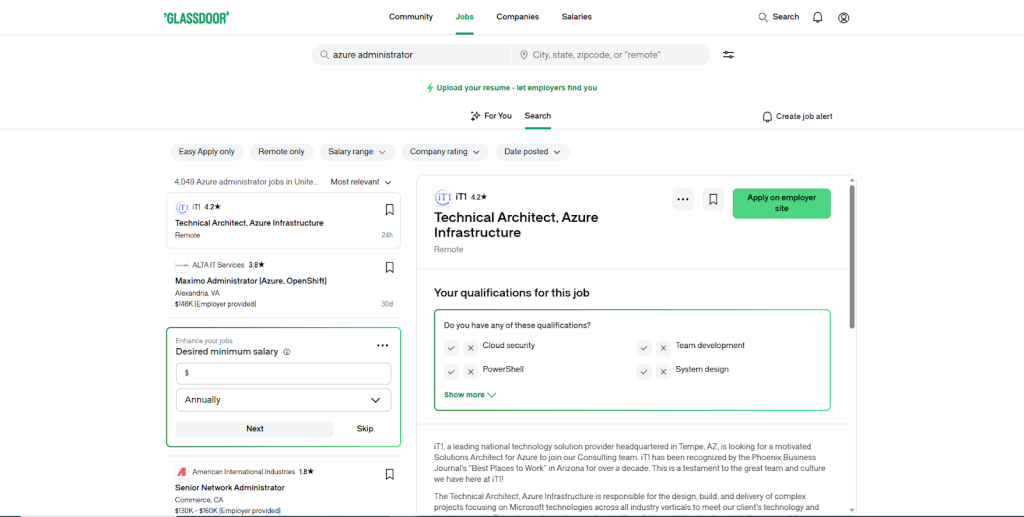Click the location pin icon
This screenshot has width=1024, height=517.
click(x=524, y=55)
